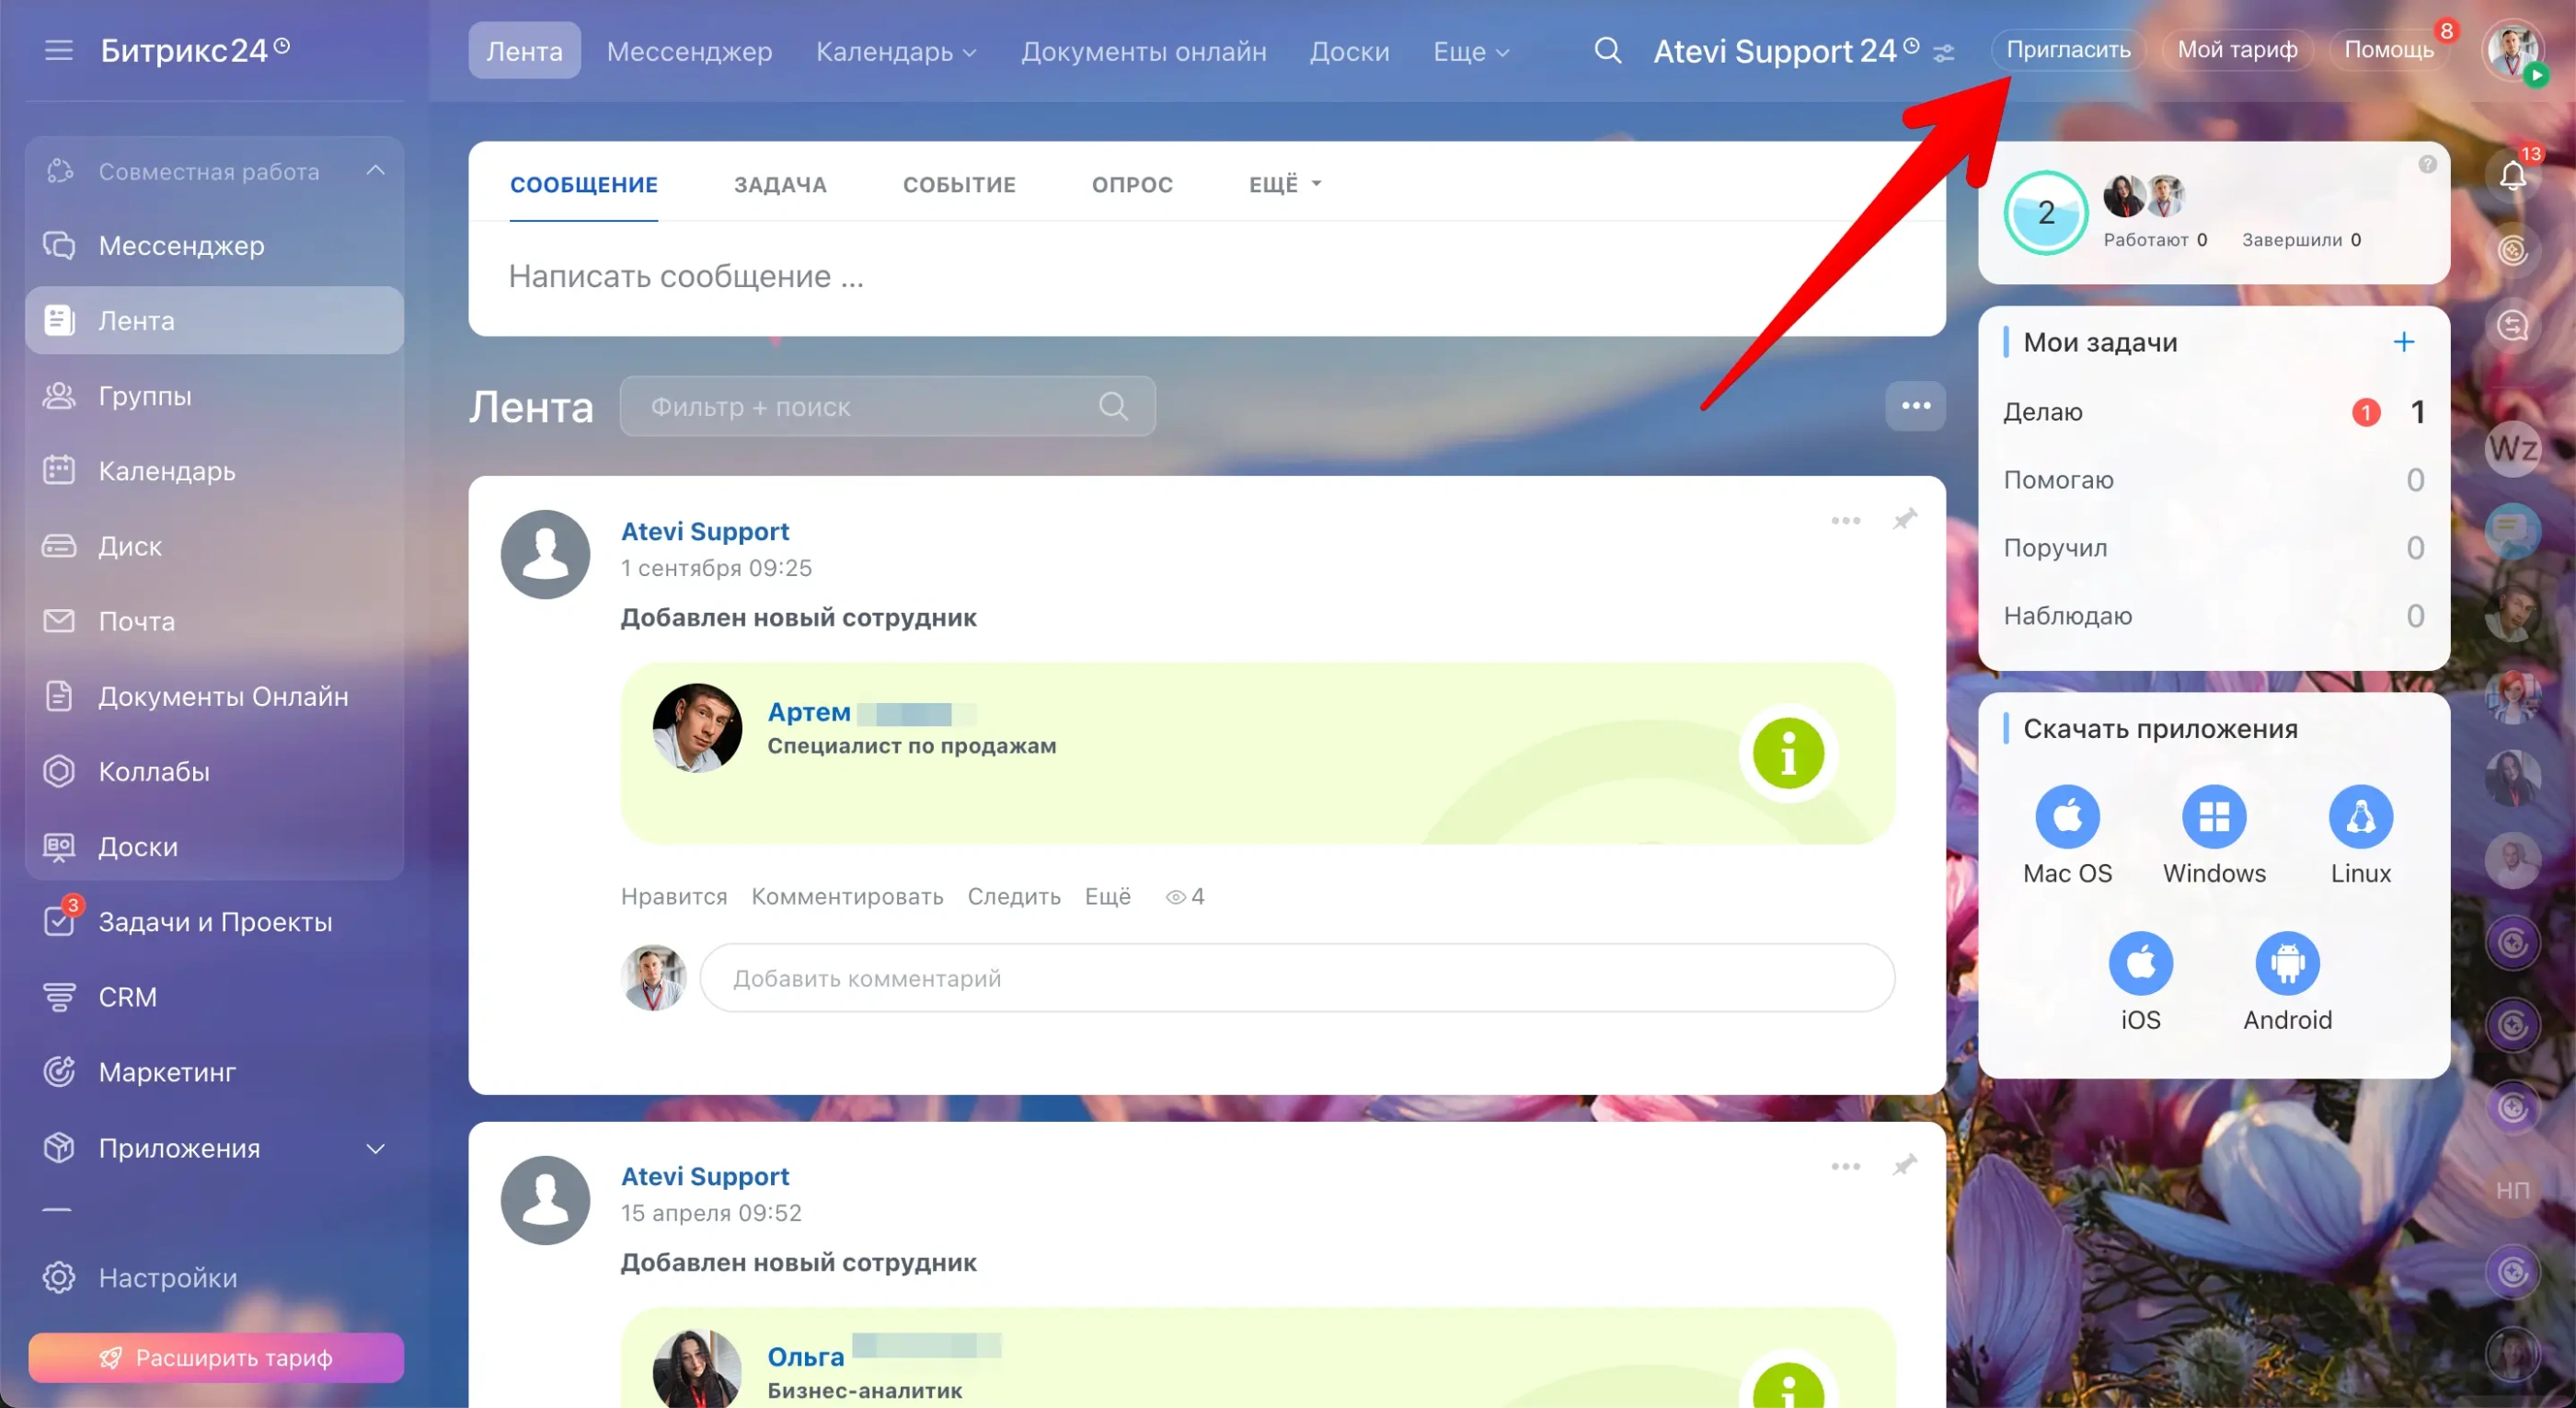The height and width of the screenshot is (1408, 2576).
Task: Click Нравится under the Артем post
Action: pyautogui.click(x=674, y=896)
